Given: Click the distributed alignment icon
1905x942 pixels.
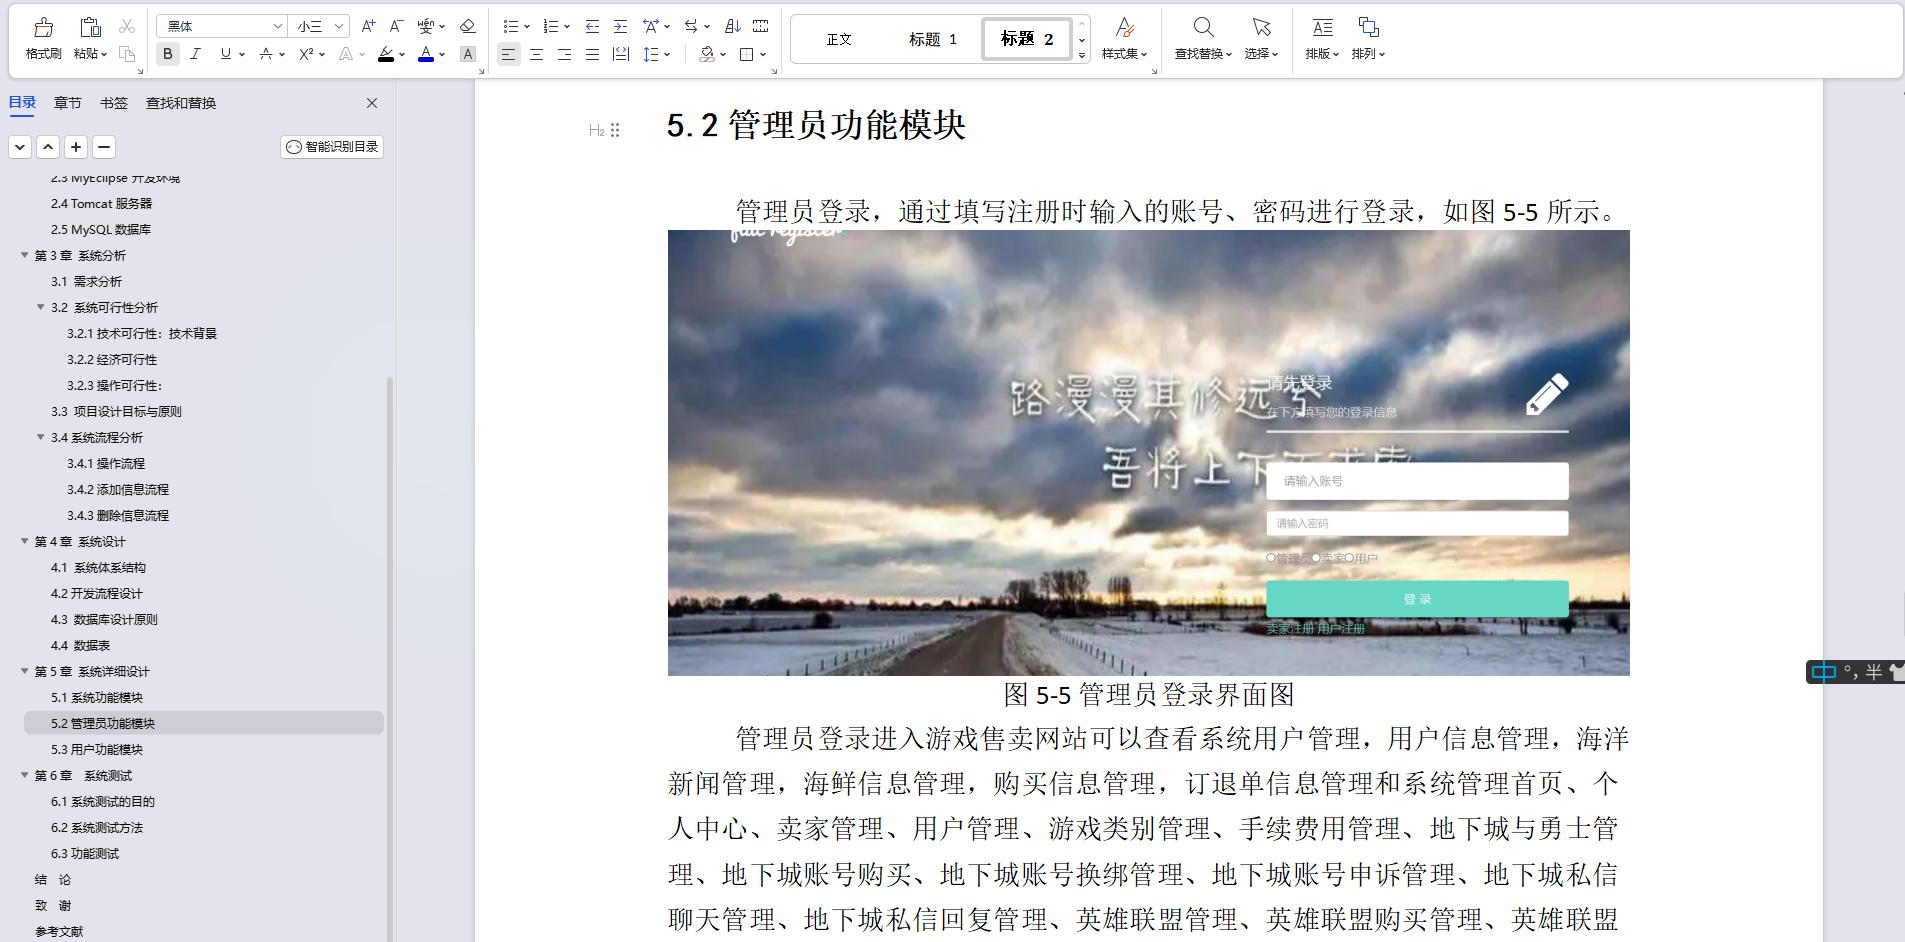Looking at the screenshot, I should (621, 54).
